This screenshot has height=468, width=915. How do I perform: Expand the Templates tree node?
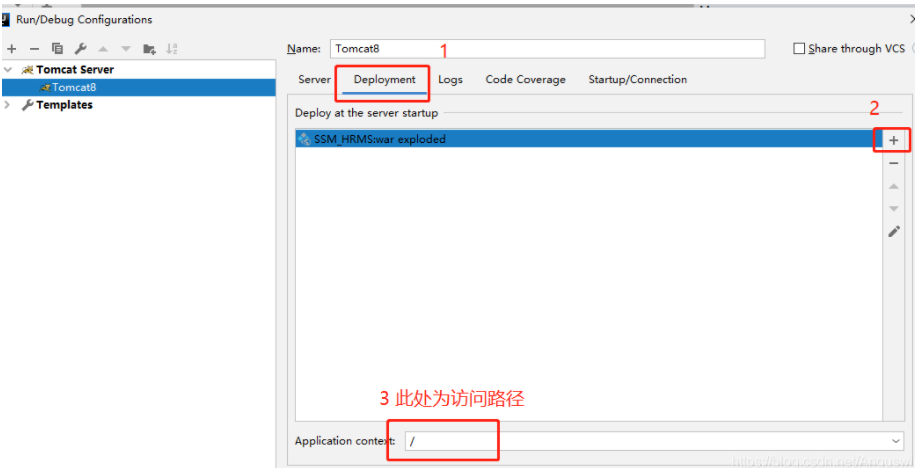[x=8, y=105]
